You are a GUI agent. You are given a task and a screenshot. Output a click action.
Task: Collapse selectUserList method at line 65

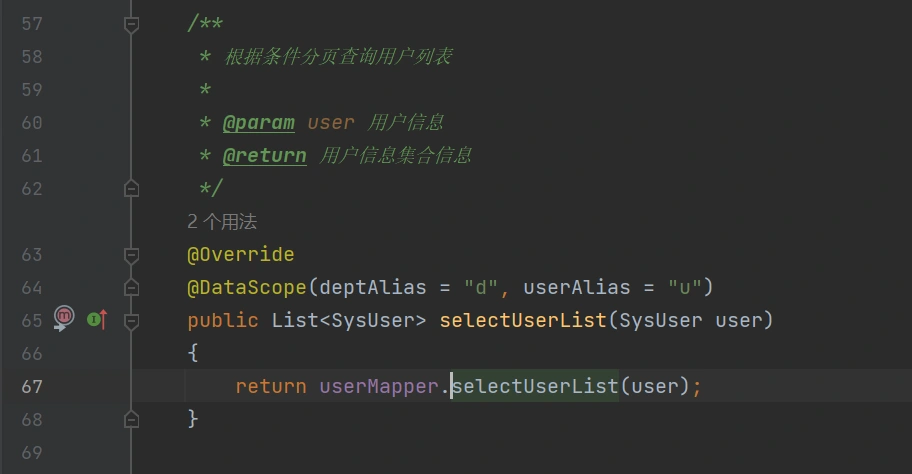131,321
